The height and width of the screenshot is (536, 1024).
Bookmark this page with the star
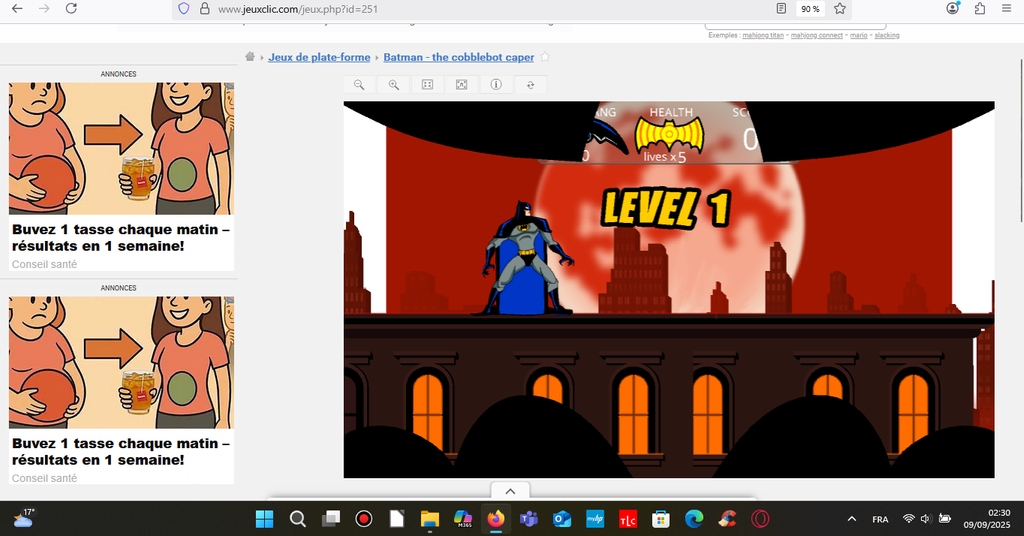point(840,9)
